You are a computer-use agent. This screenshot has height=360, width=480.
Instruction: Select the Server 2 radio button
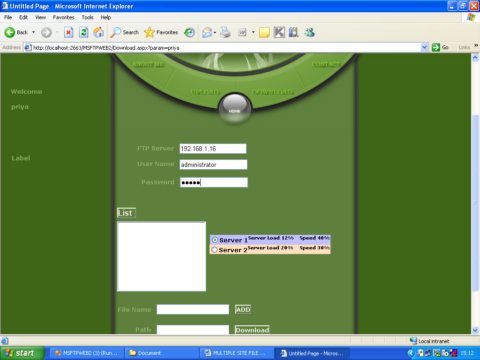tap(215, 249)
